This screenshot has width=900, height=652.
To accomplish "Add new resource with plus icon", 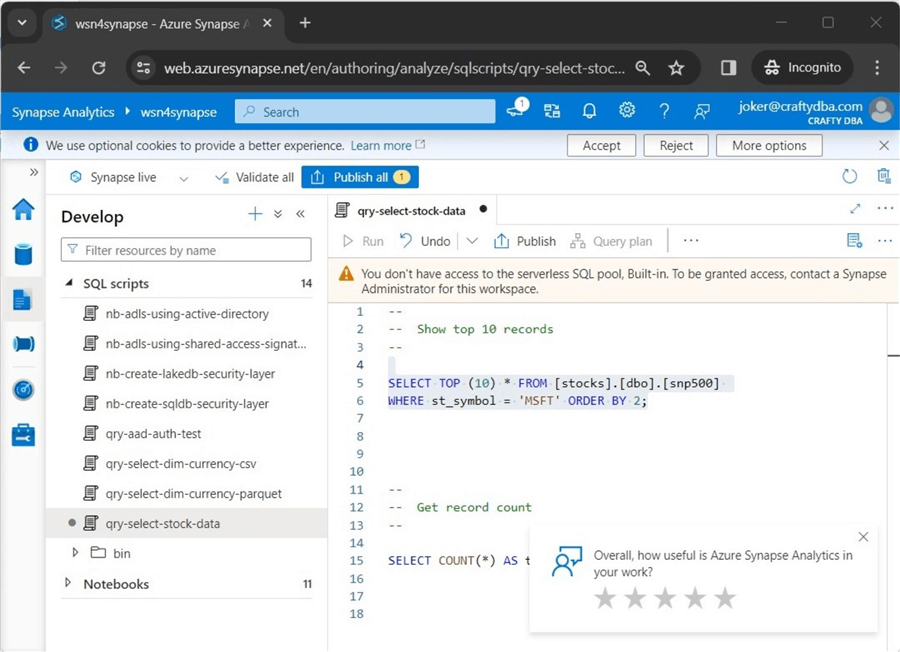I will coord(255,214).
